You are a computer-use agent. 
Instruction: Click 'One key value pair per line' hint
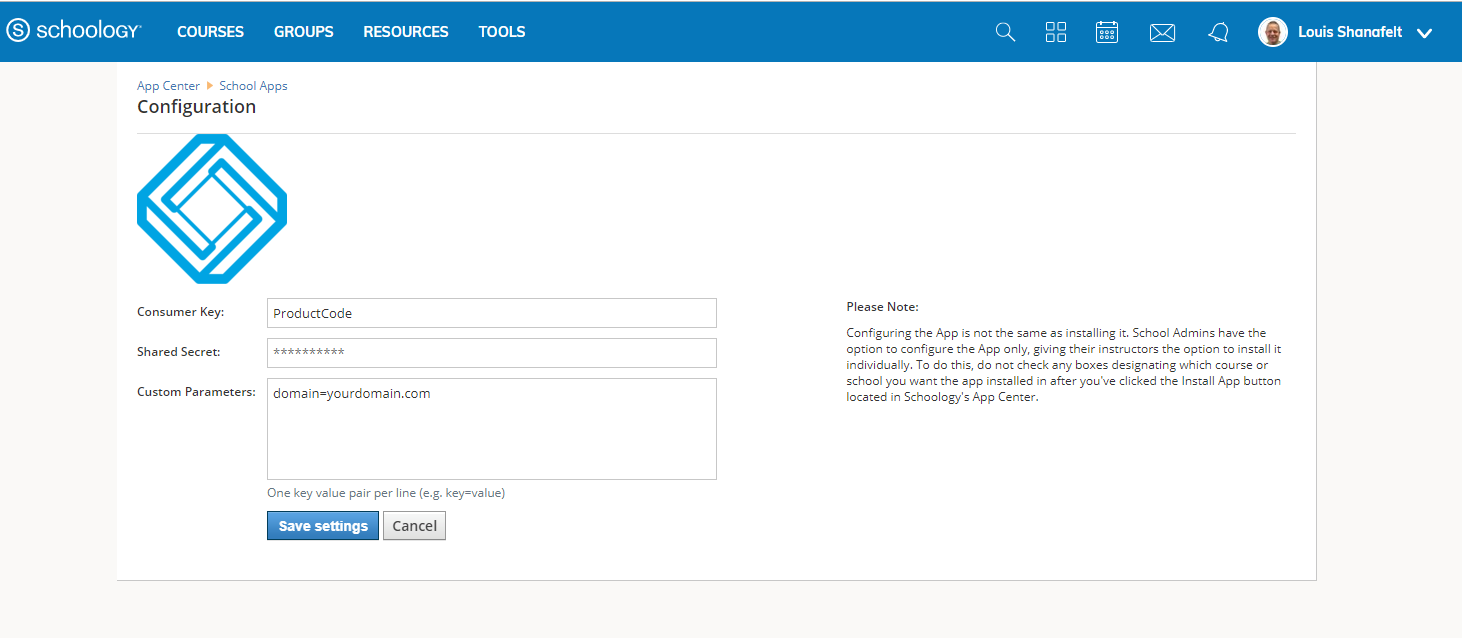coord(386,493)
